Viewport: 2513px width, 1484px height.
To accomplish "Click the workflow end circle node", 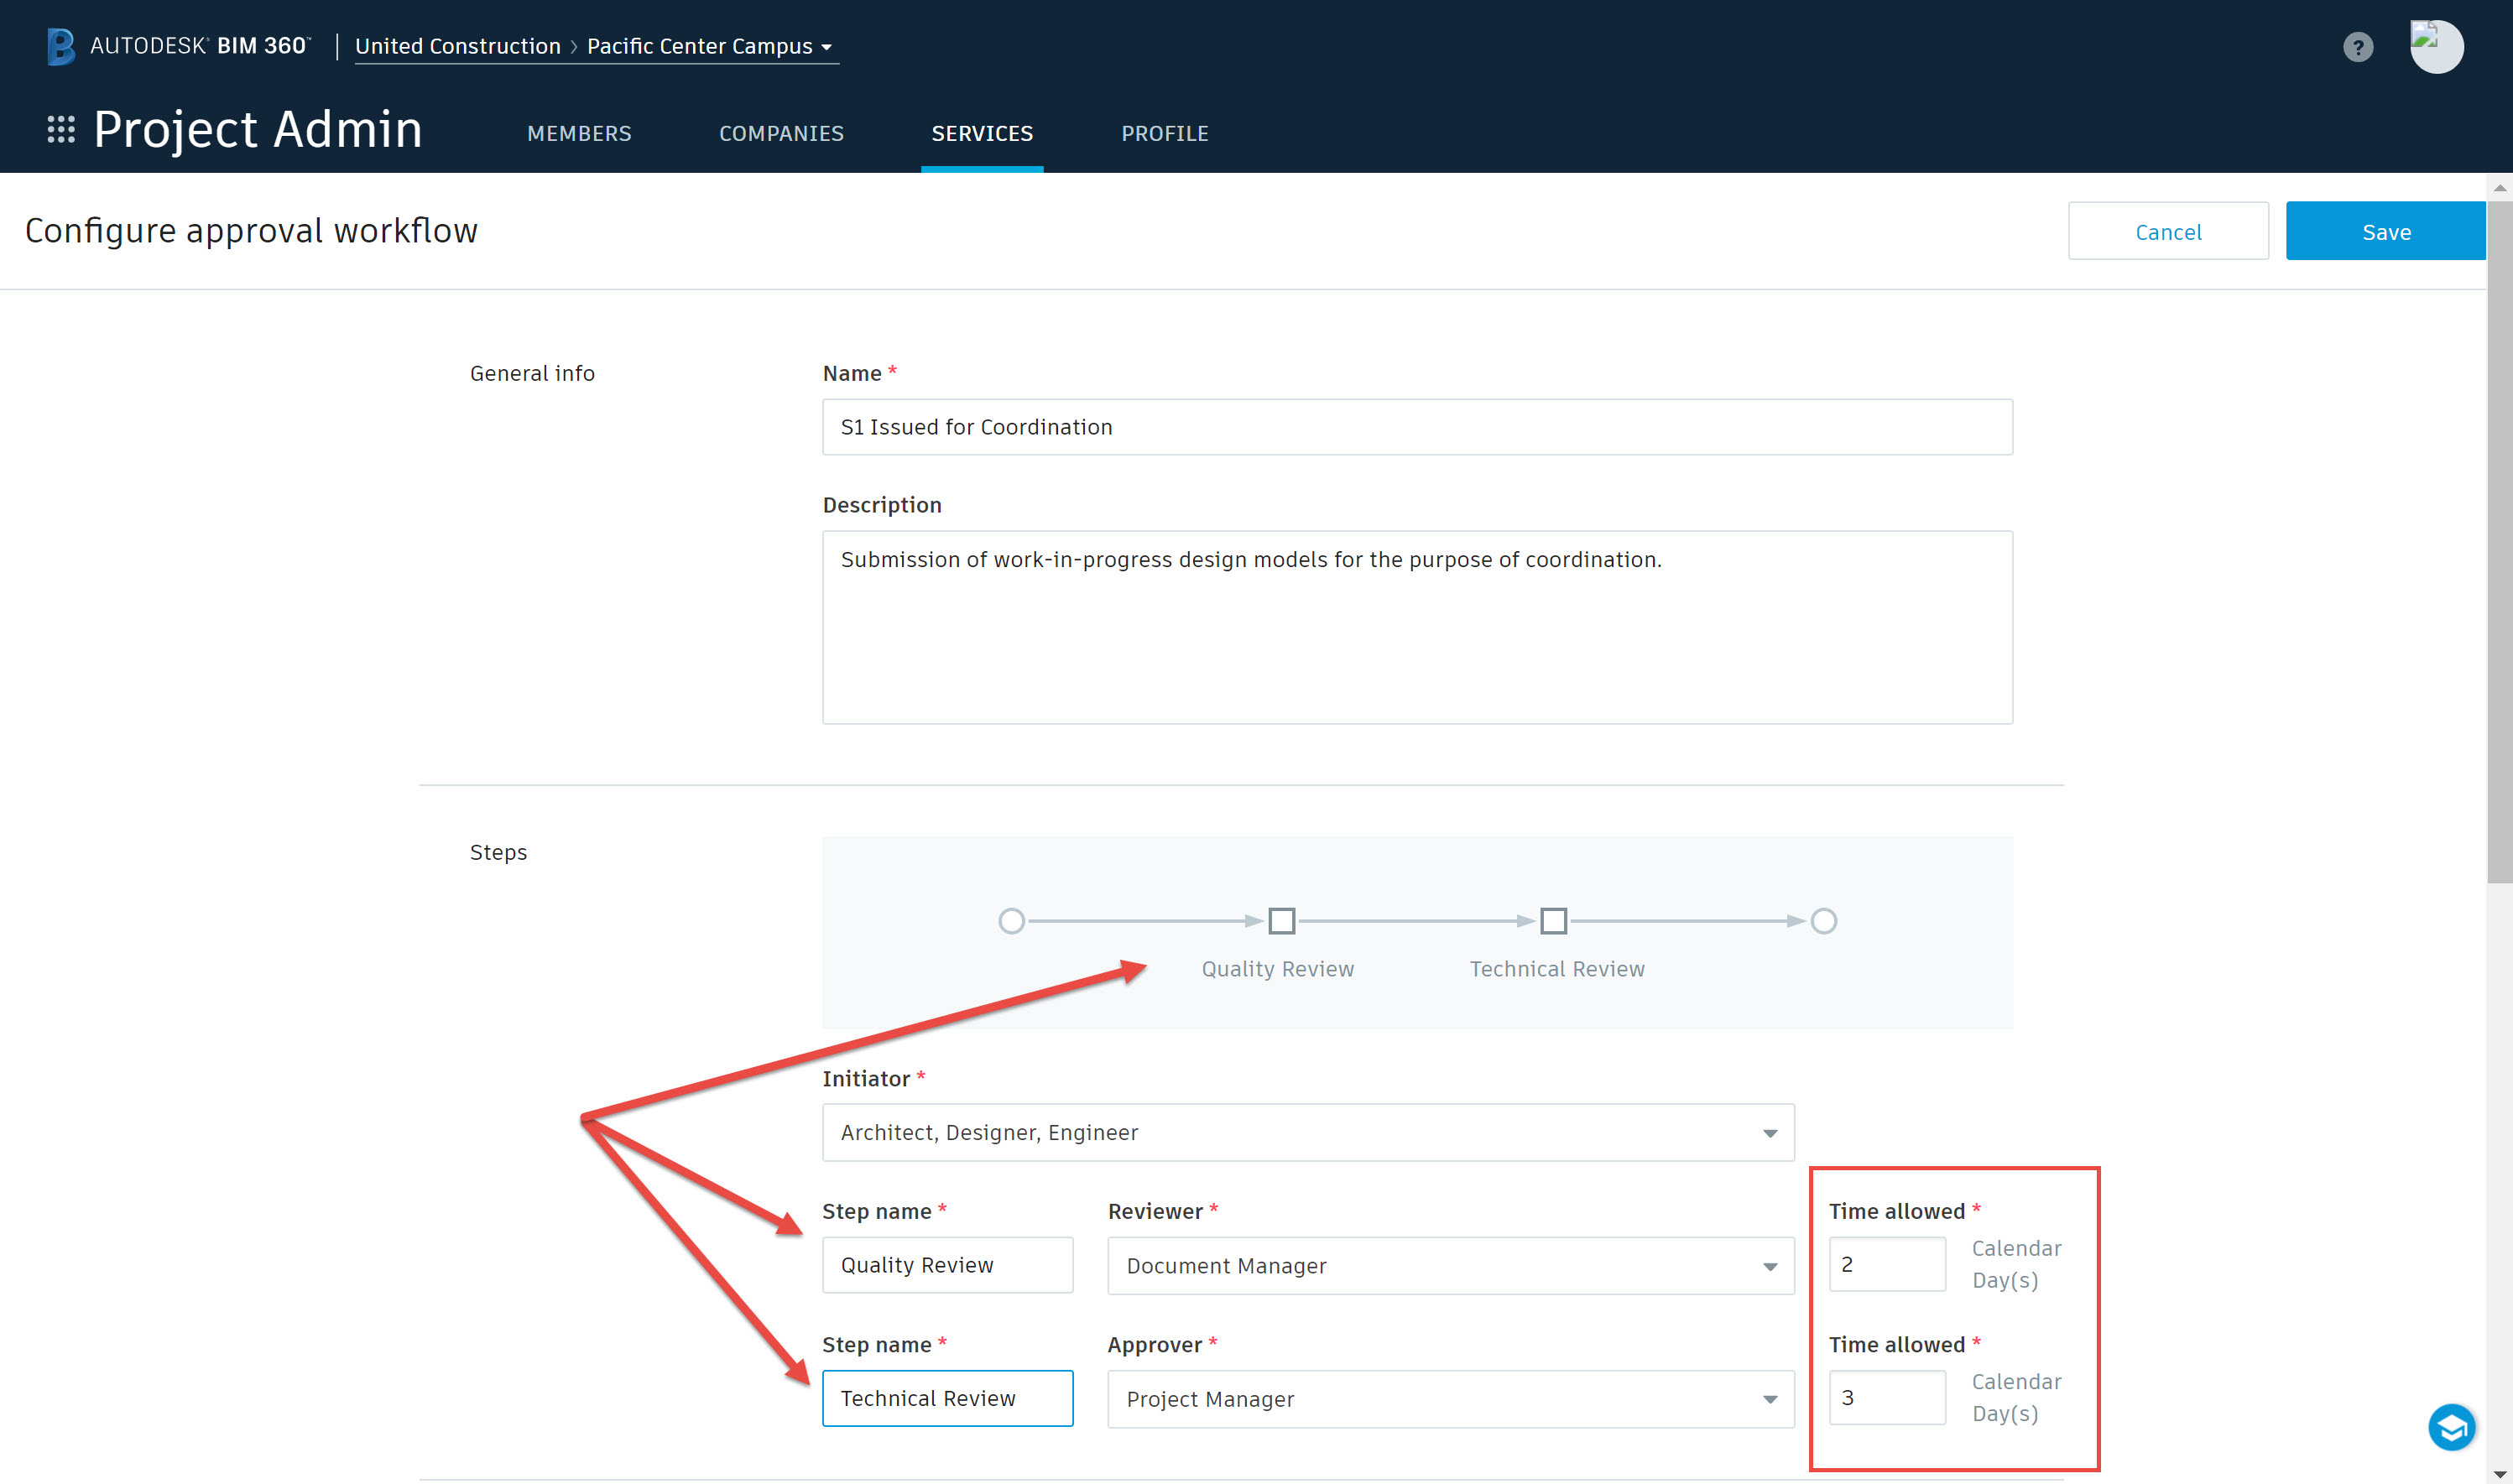I will tap(1823, 921).
